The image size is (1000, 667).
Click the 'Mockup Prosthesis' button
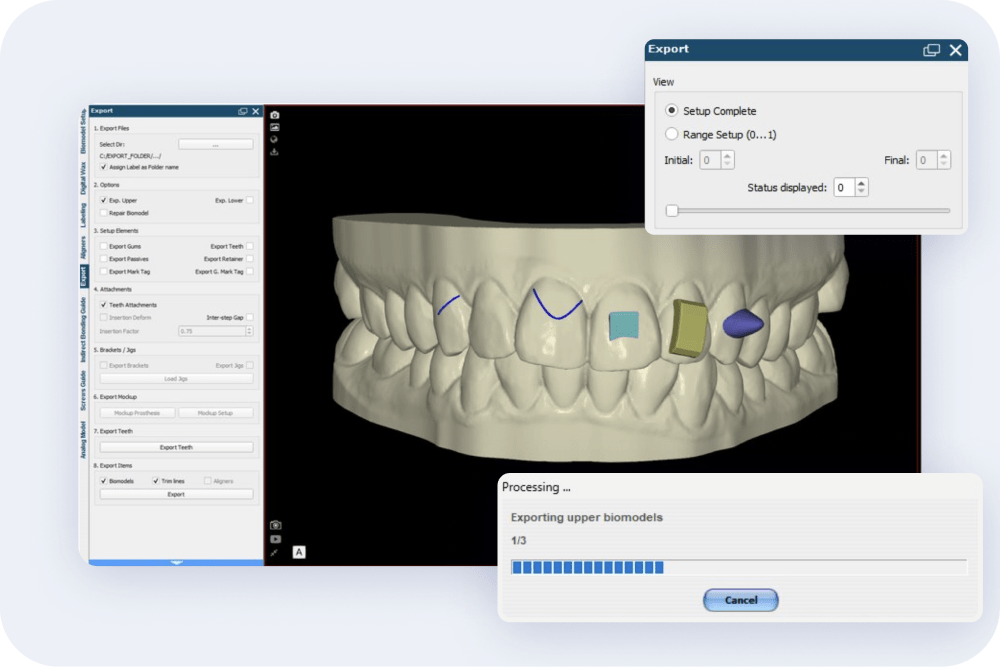pos(137,413)
